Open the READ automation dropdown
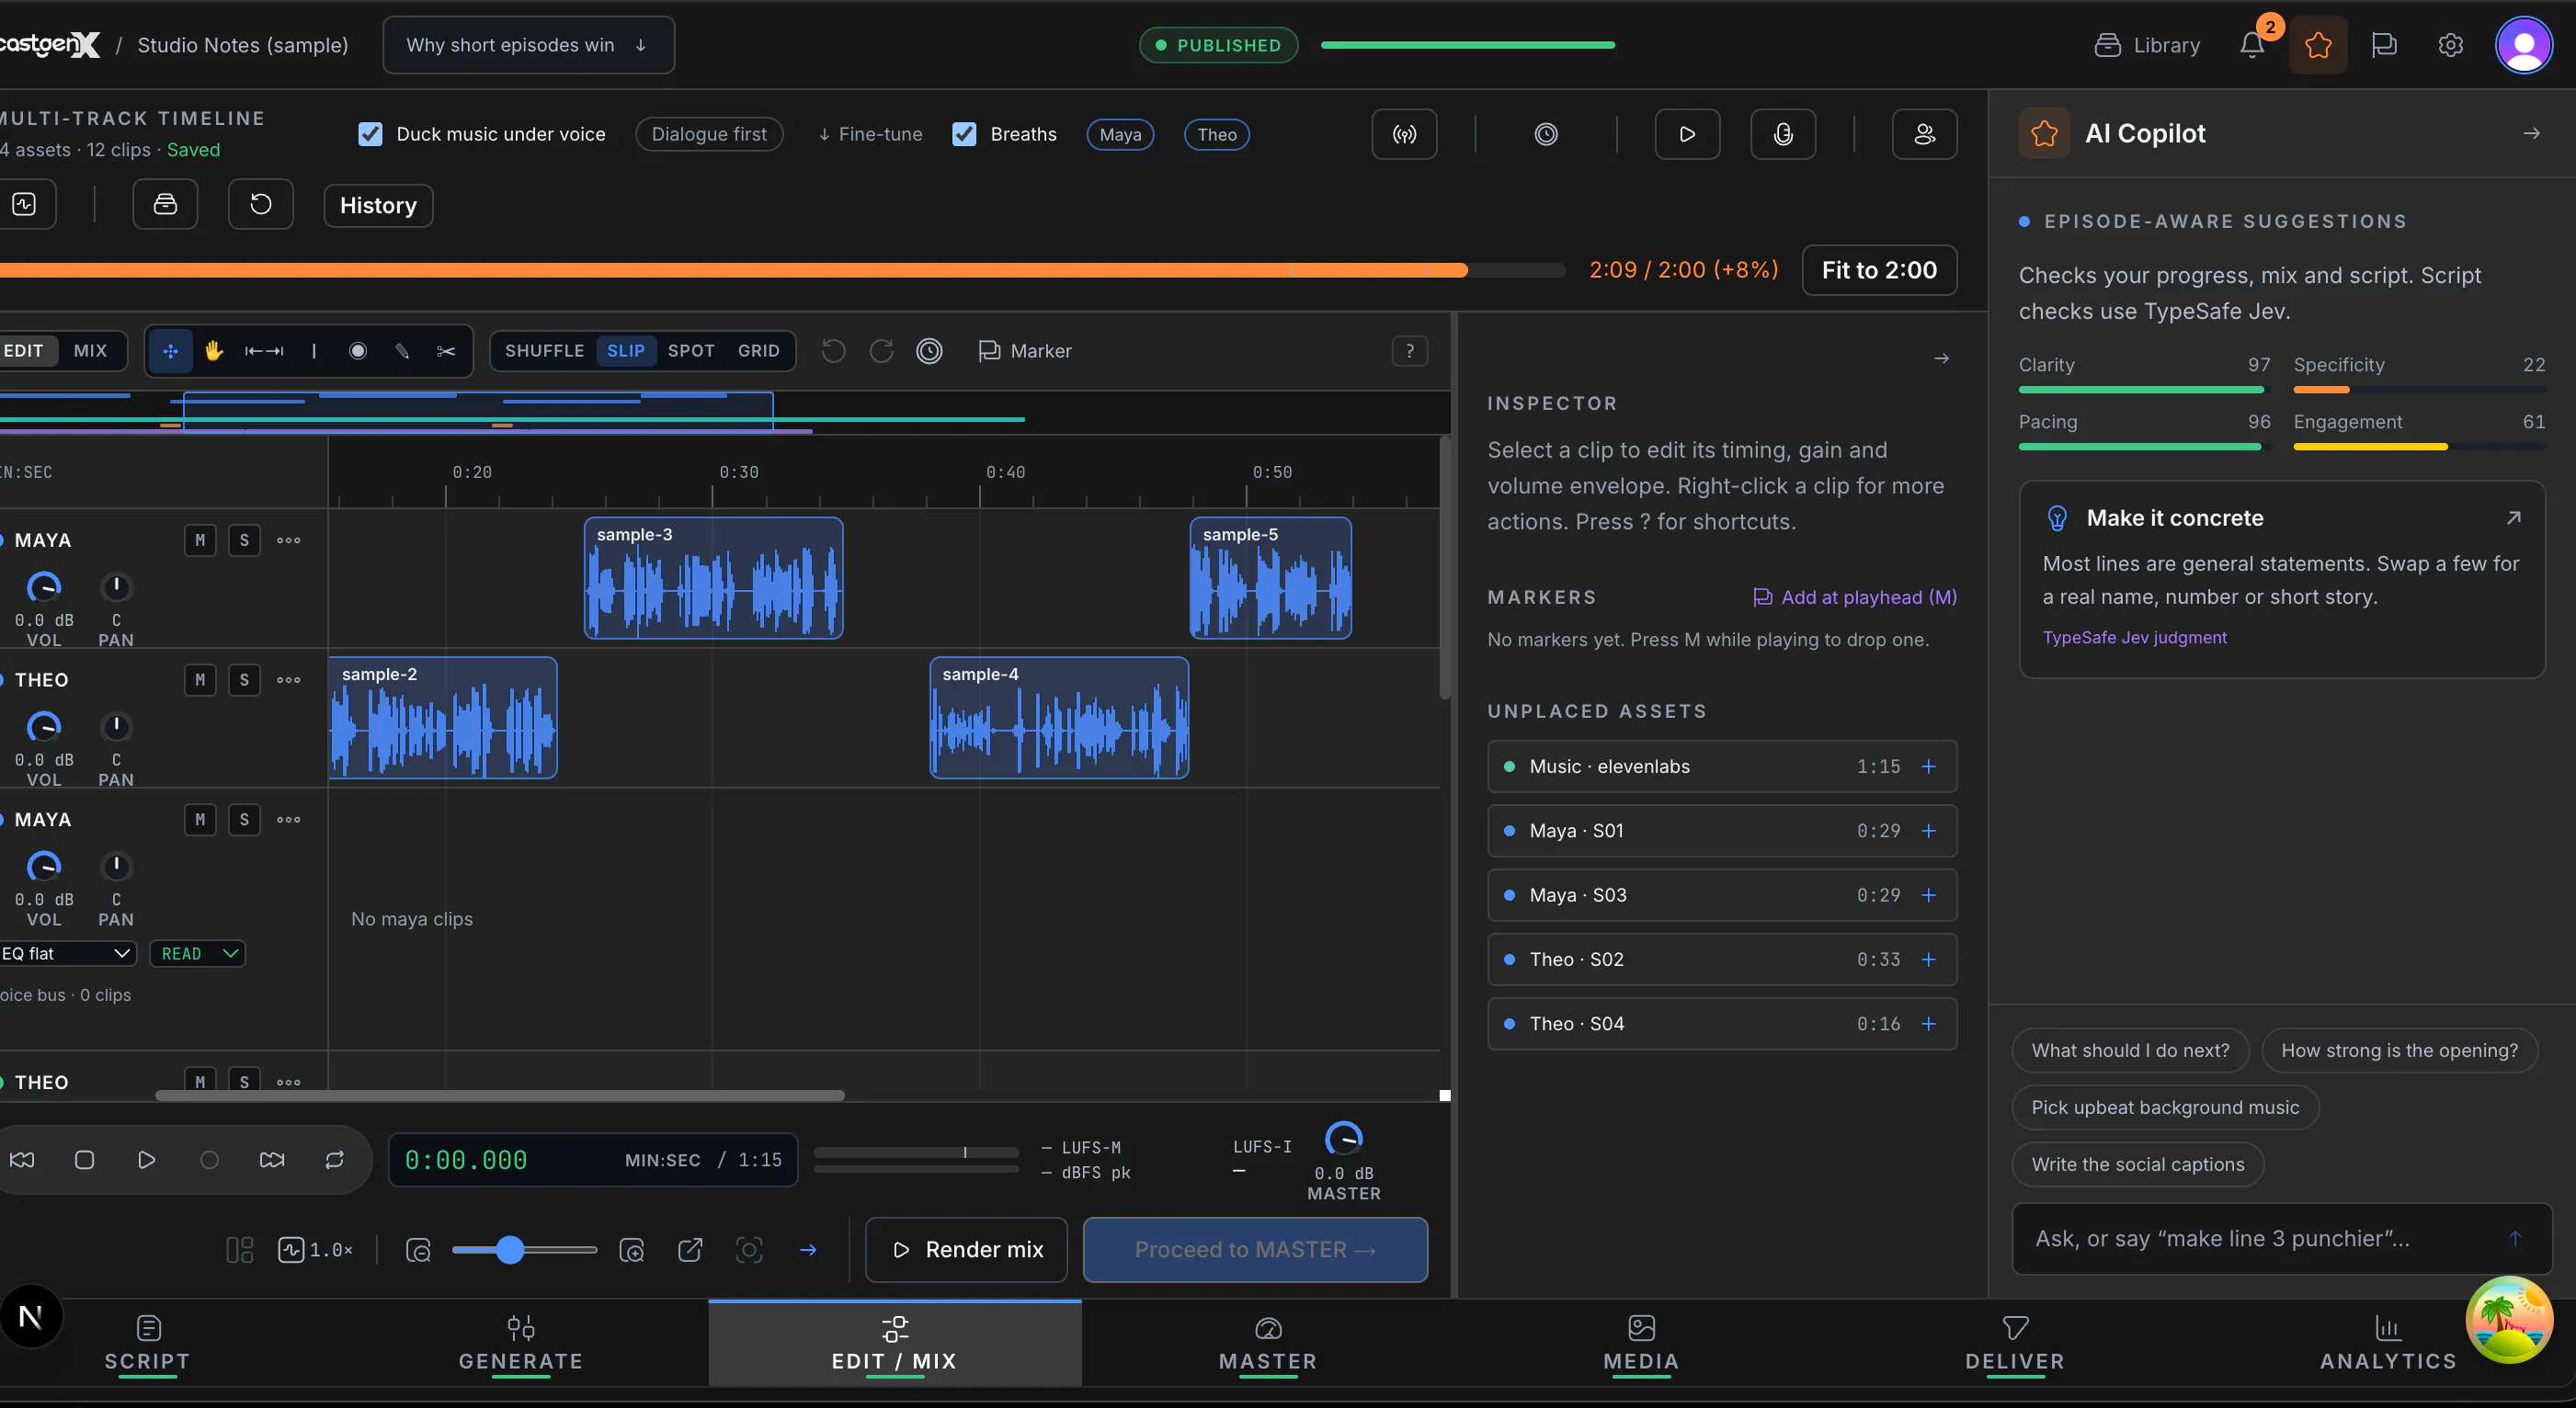Screen dimensions: 2576x1408 [198, 954]
